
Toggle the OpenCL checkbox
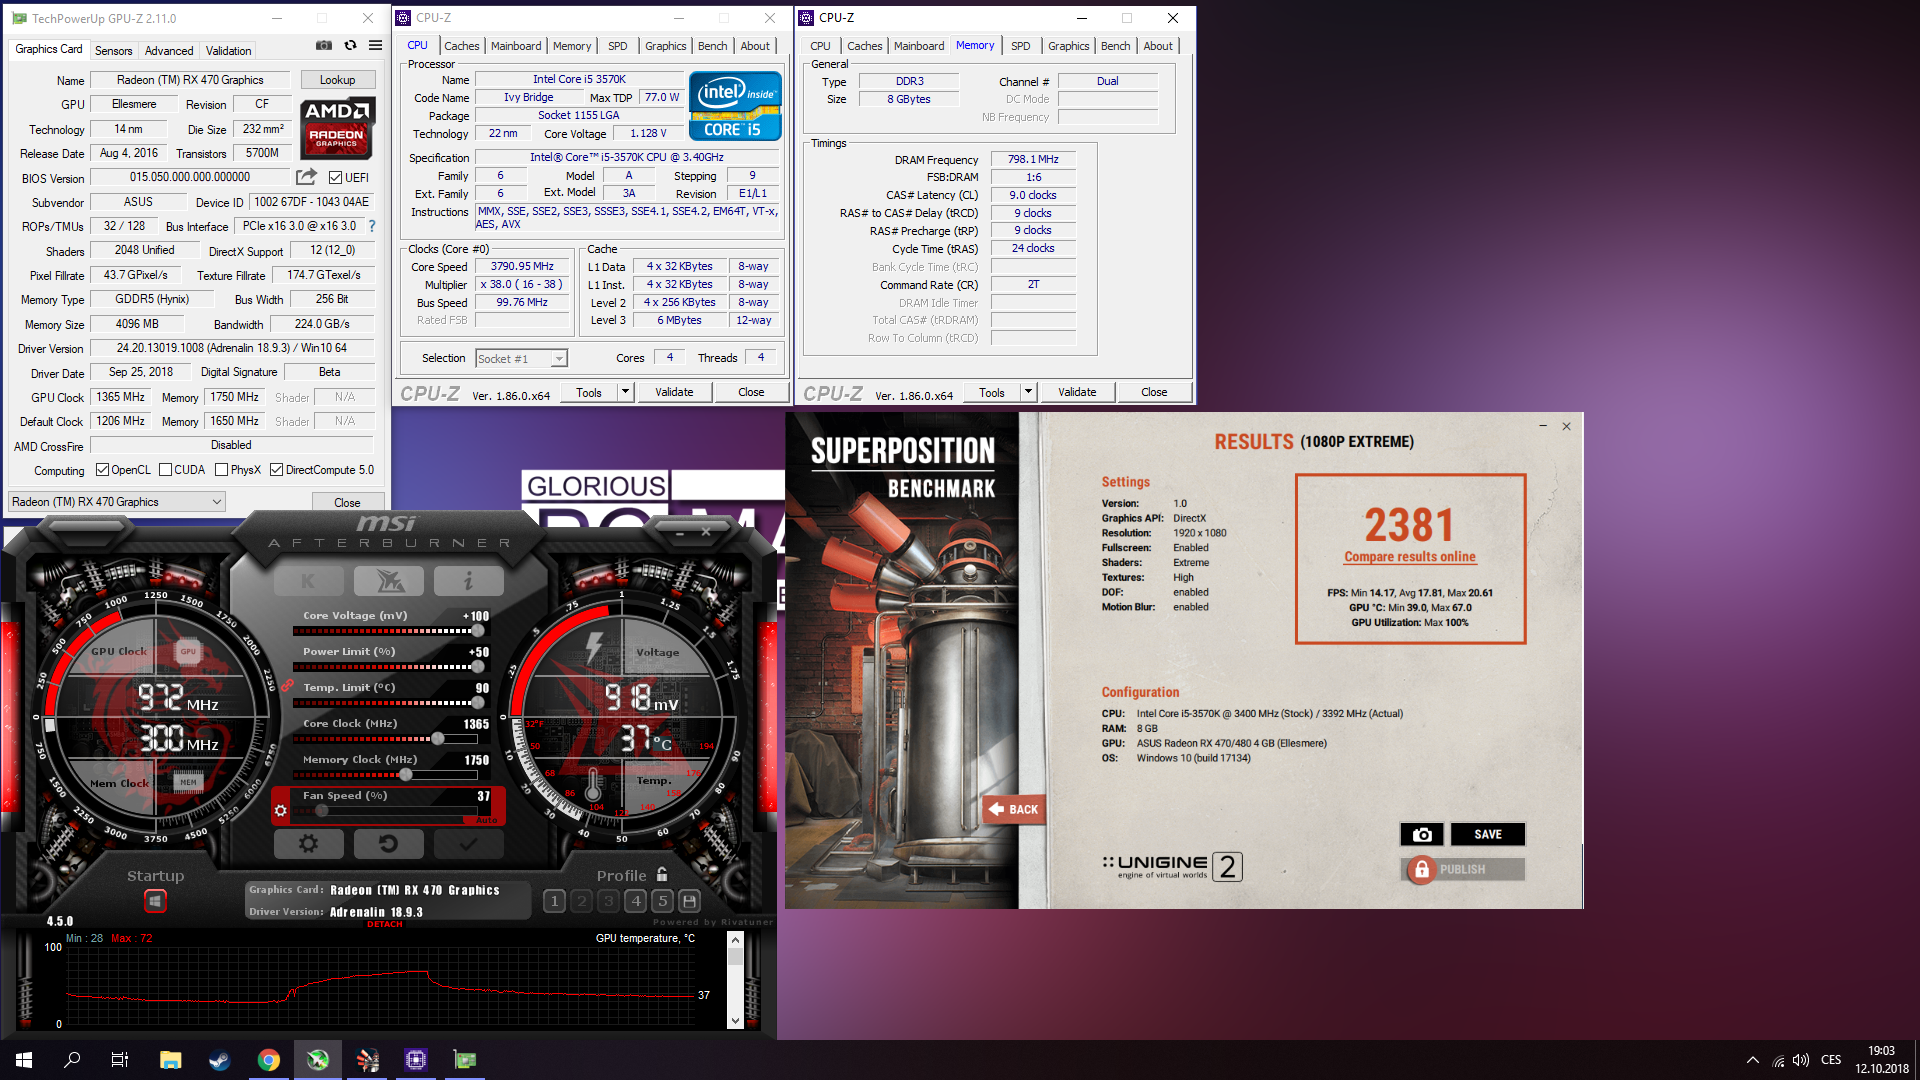tap(102, 470)
